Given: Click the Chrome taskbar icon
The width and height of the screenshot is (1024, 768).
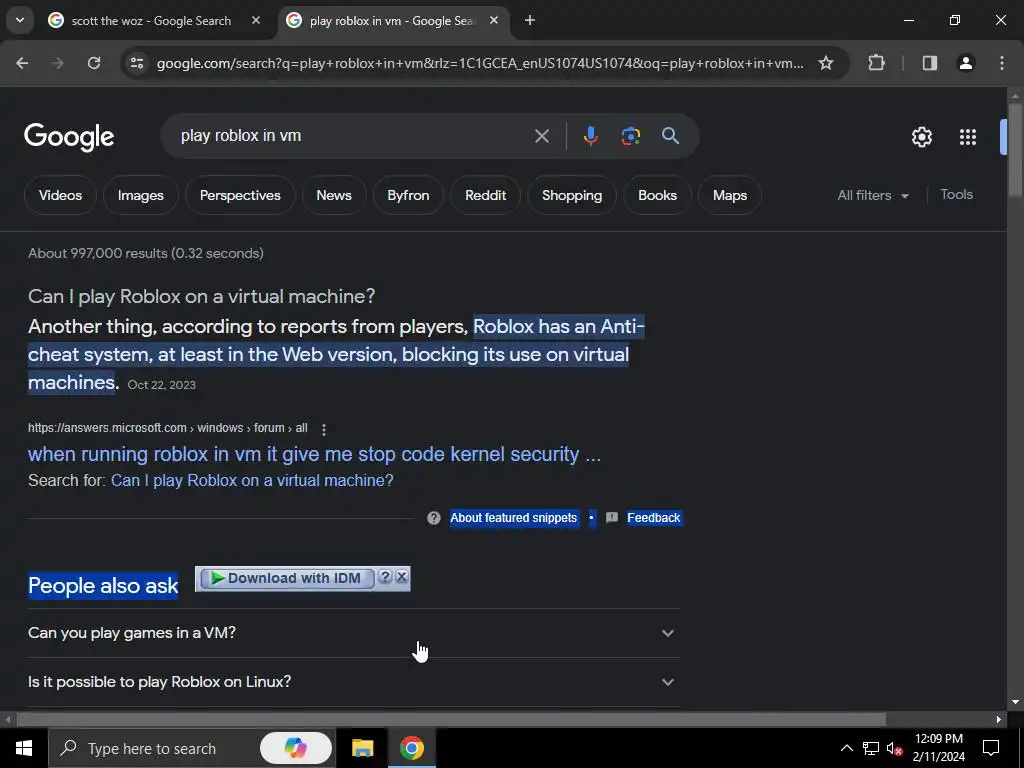Looking at the screenshot, I should click(x=411, y=748).
